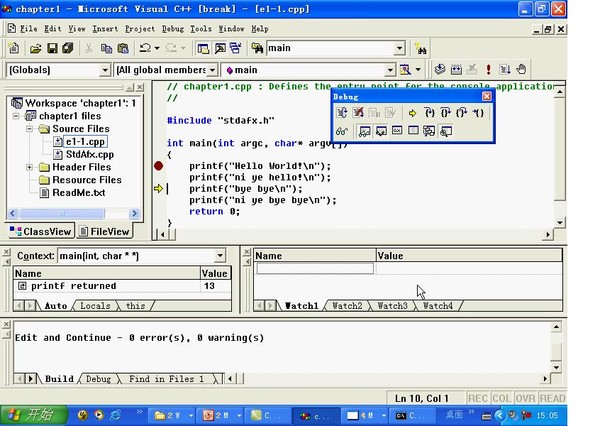The width and height of the screenshot is (600, 426).
Task: Toggle the Watch window in the Debug toolbar
Action: tap(364, 131)
